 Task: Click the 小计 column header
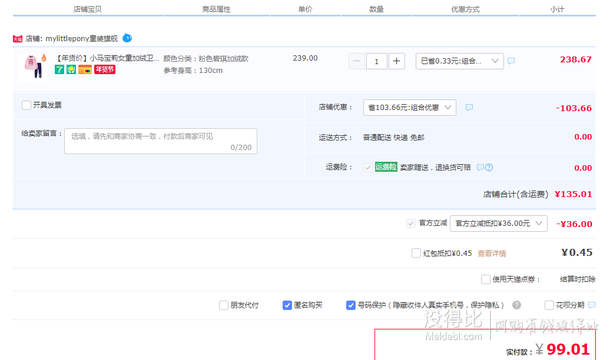tap(557, 9)
